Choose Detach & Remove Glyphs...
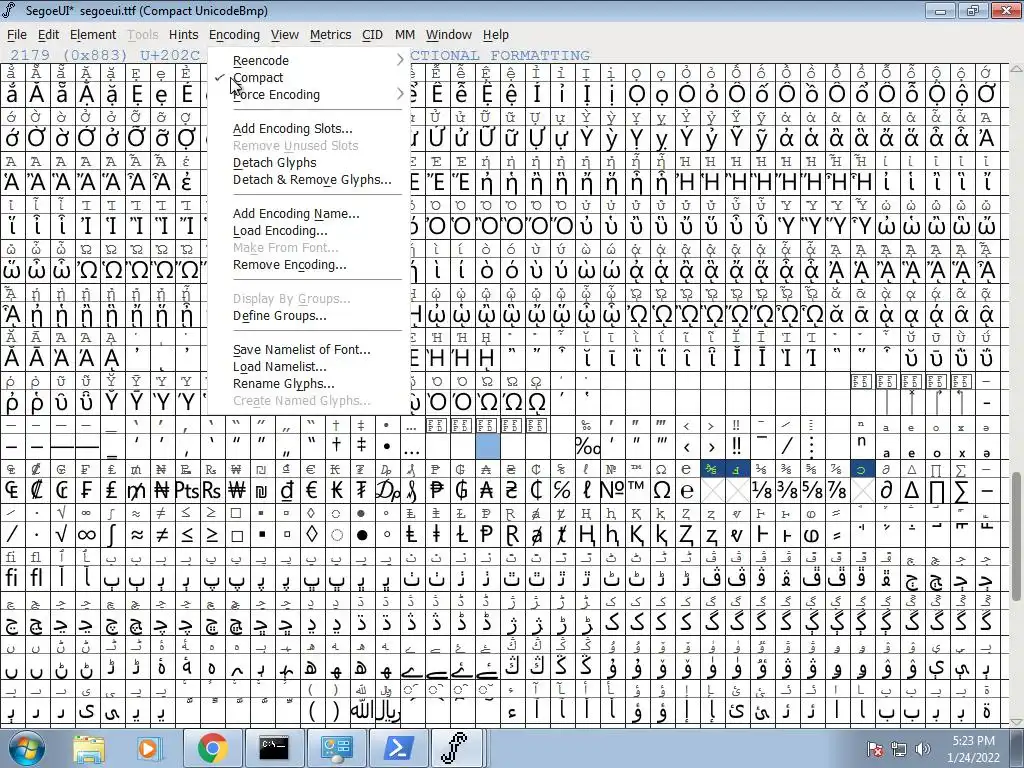The image size is (1024, 768). [312, 180]
